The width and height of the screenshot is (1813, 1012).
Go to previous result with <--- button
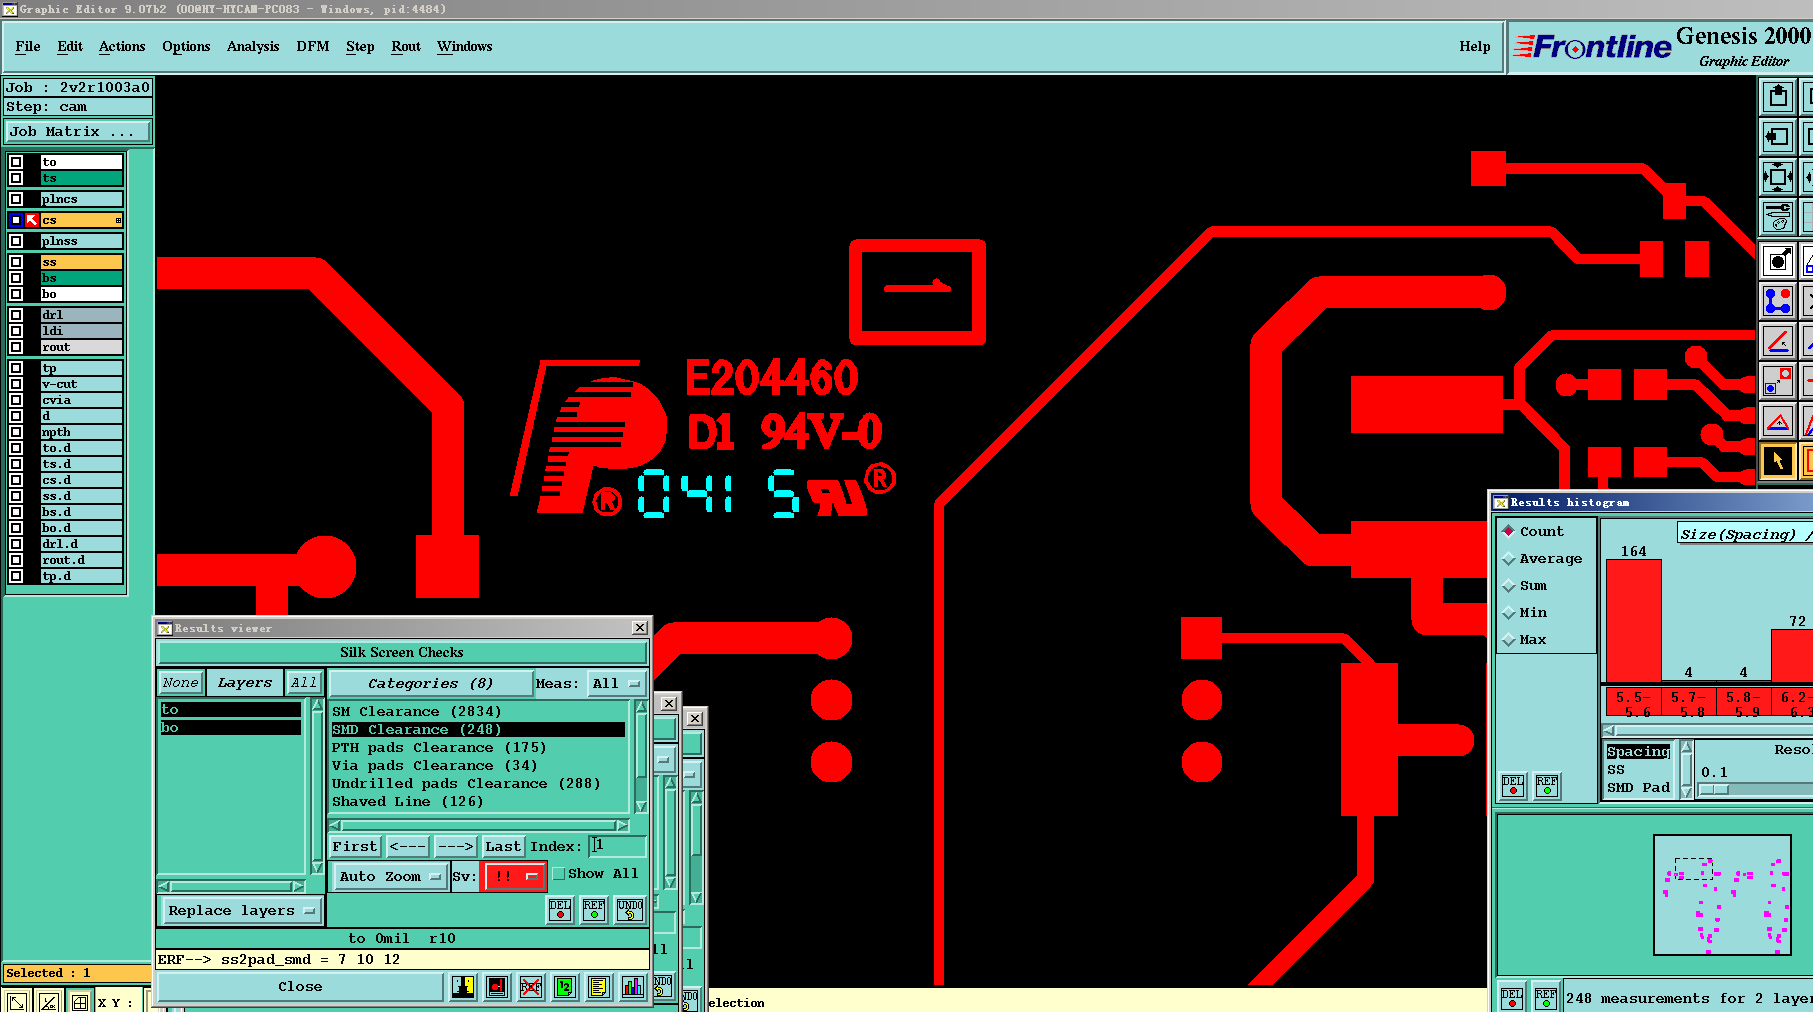coord(408,846)
